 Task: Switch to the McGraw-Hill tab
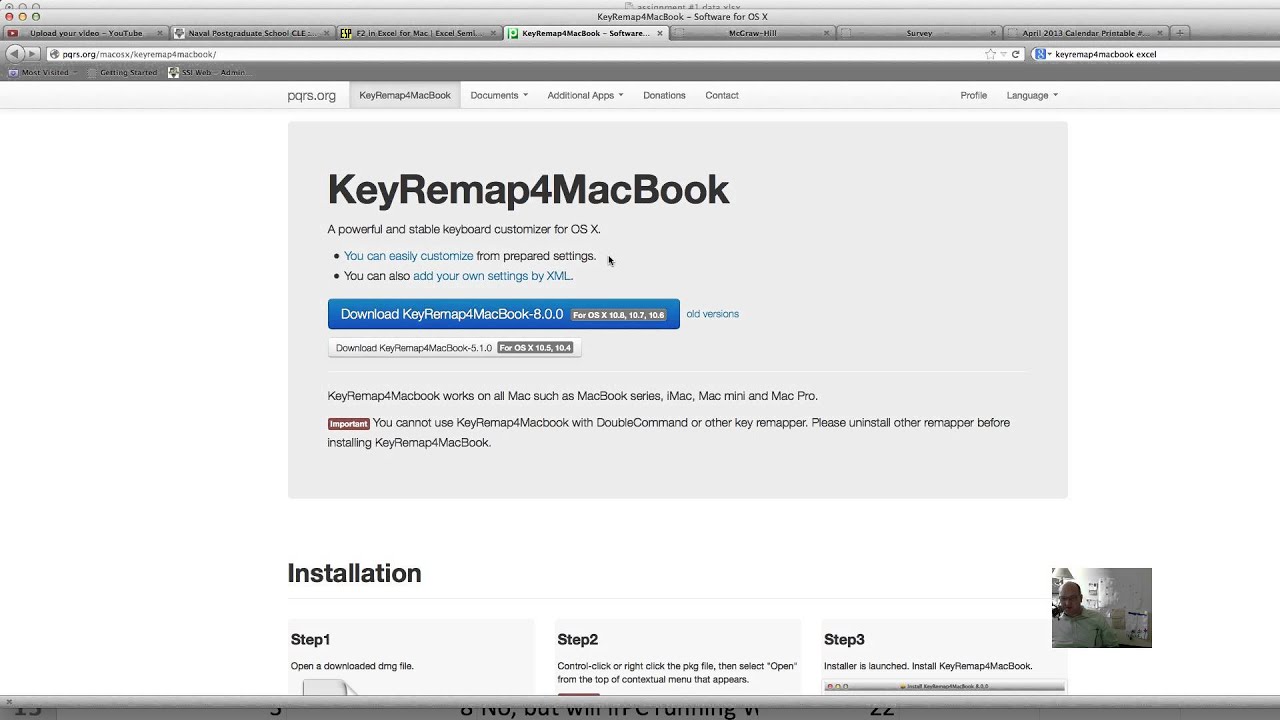(x=752, y=33)
